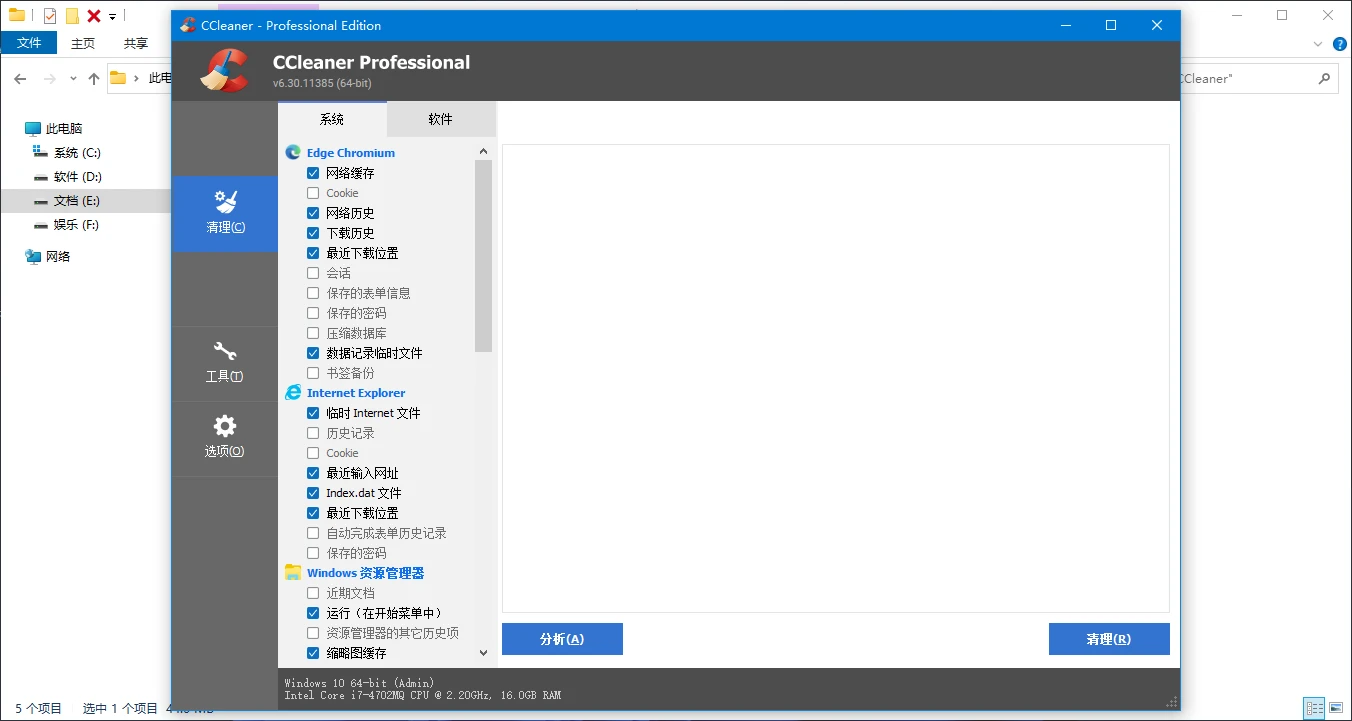
Task: Uncheck the 缩略图缓存 checkbox
Action: [313, 653]
